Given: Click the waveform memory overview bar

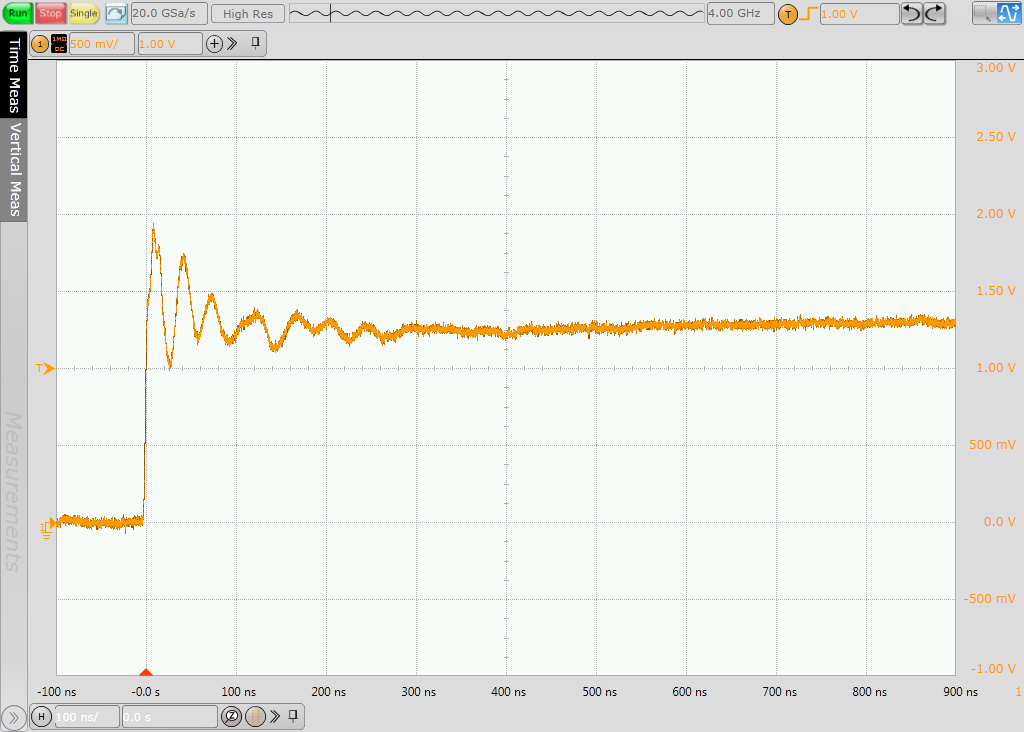Looking at the screenshot, I should click(x=496, y=13).
